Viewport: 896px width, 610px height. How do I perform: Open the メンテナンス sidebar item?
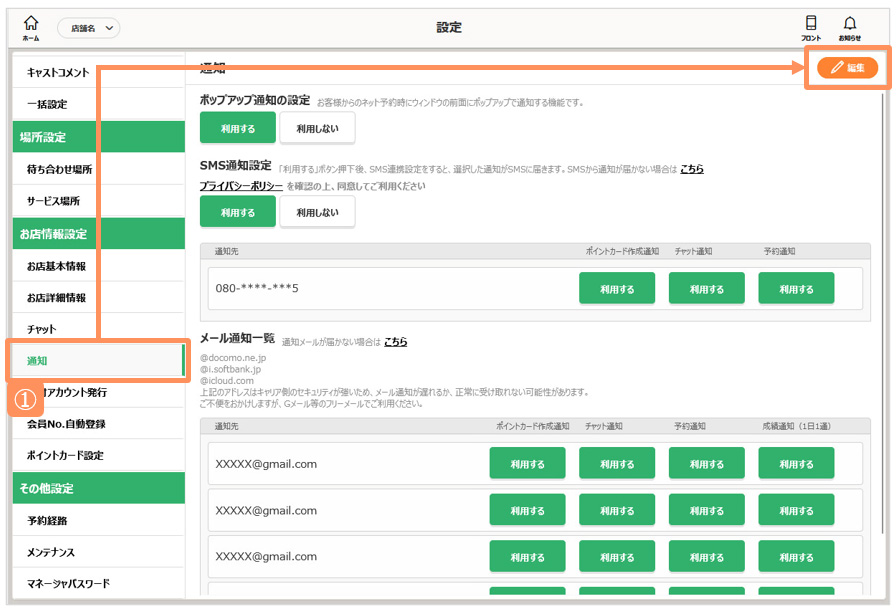[x=51, y=552]
